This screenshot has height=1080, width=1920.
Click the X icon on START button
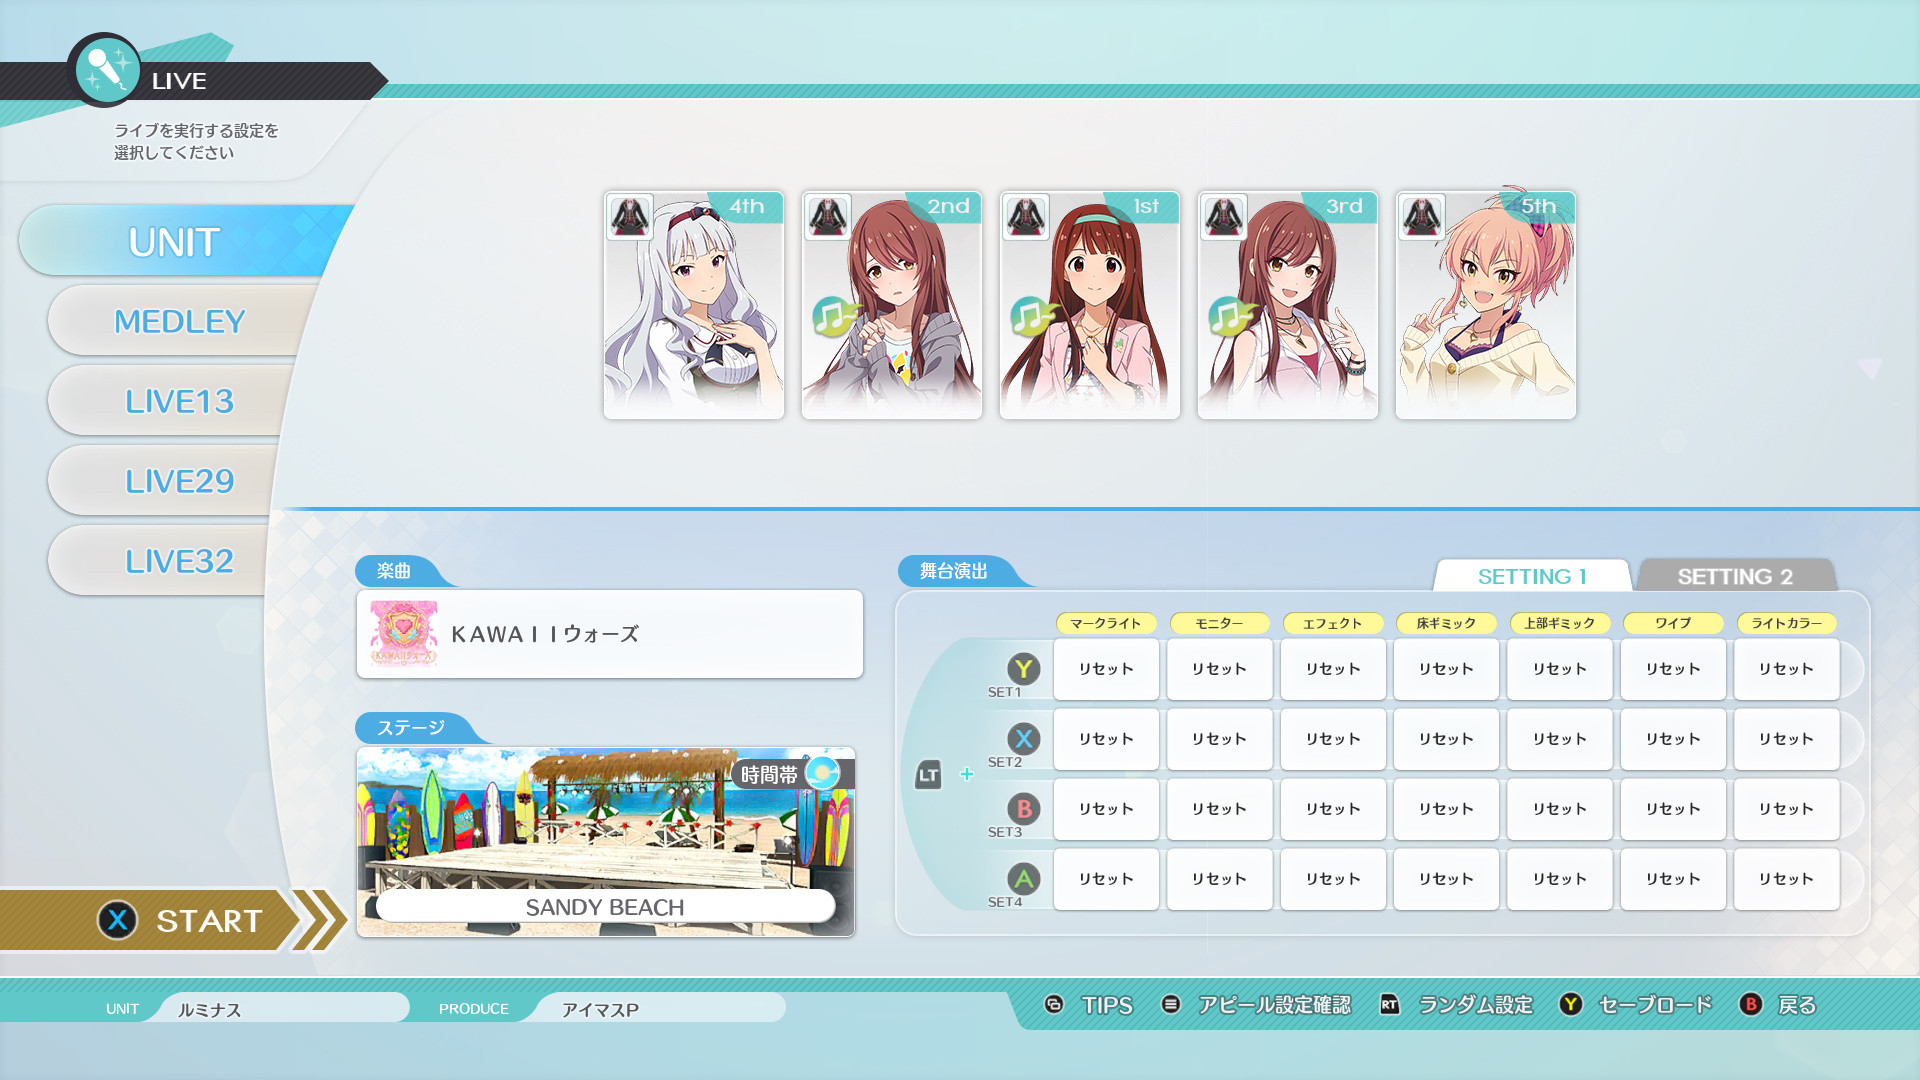coord(117,920)
